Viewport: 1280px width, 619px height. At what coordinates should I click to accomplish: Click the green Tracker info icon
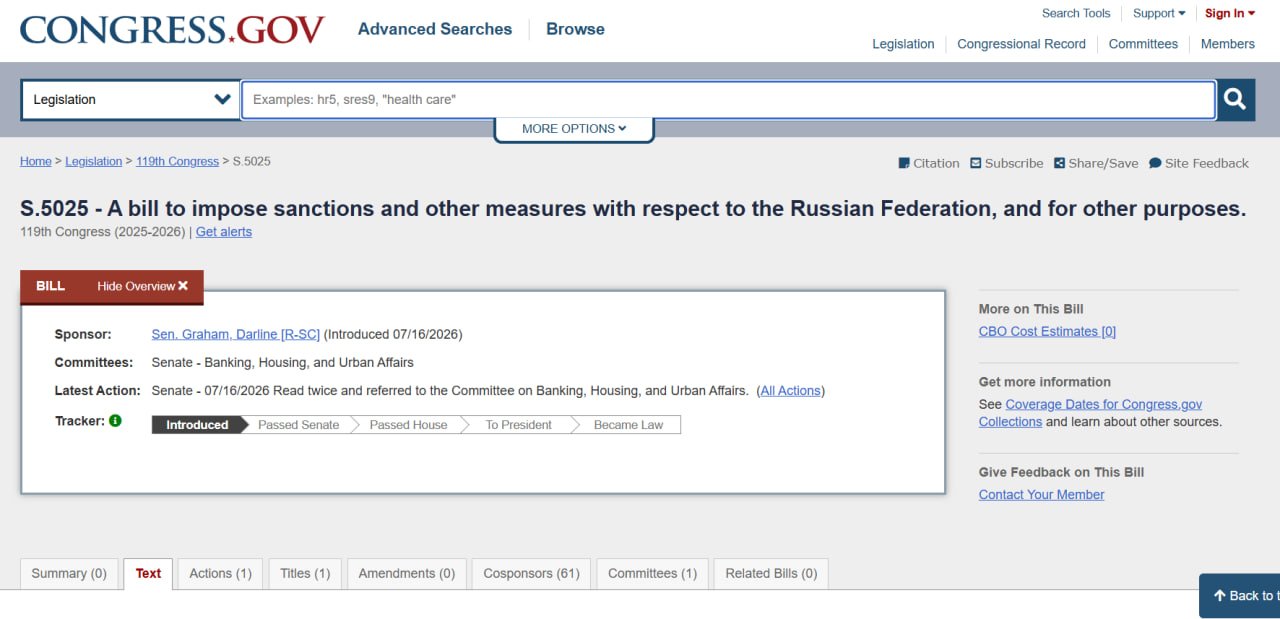115,421
